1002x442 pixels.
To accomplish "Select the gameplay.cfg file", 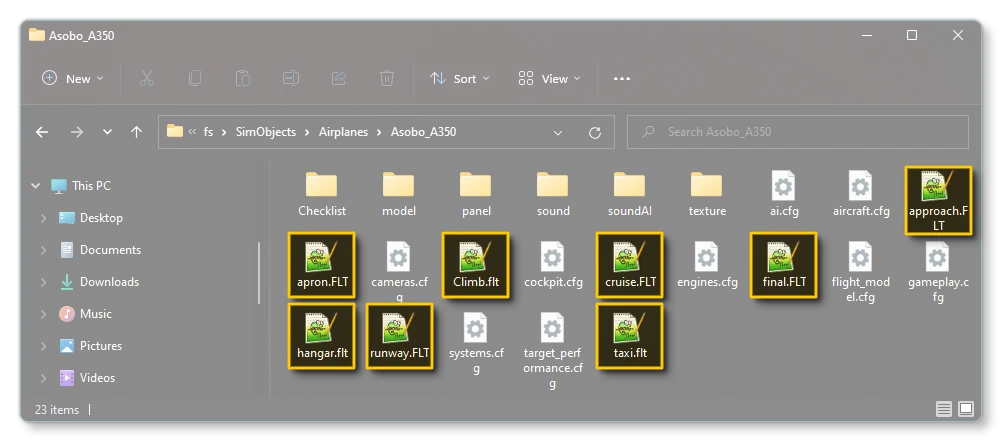I will coord(937,271).
